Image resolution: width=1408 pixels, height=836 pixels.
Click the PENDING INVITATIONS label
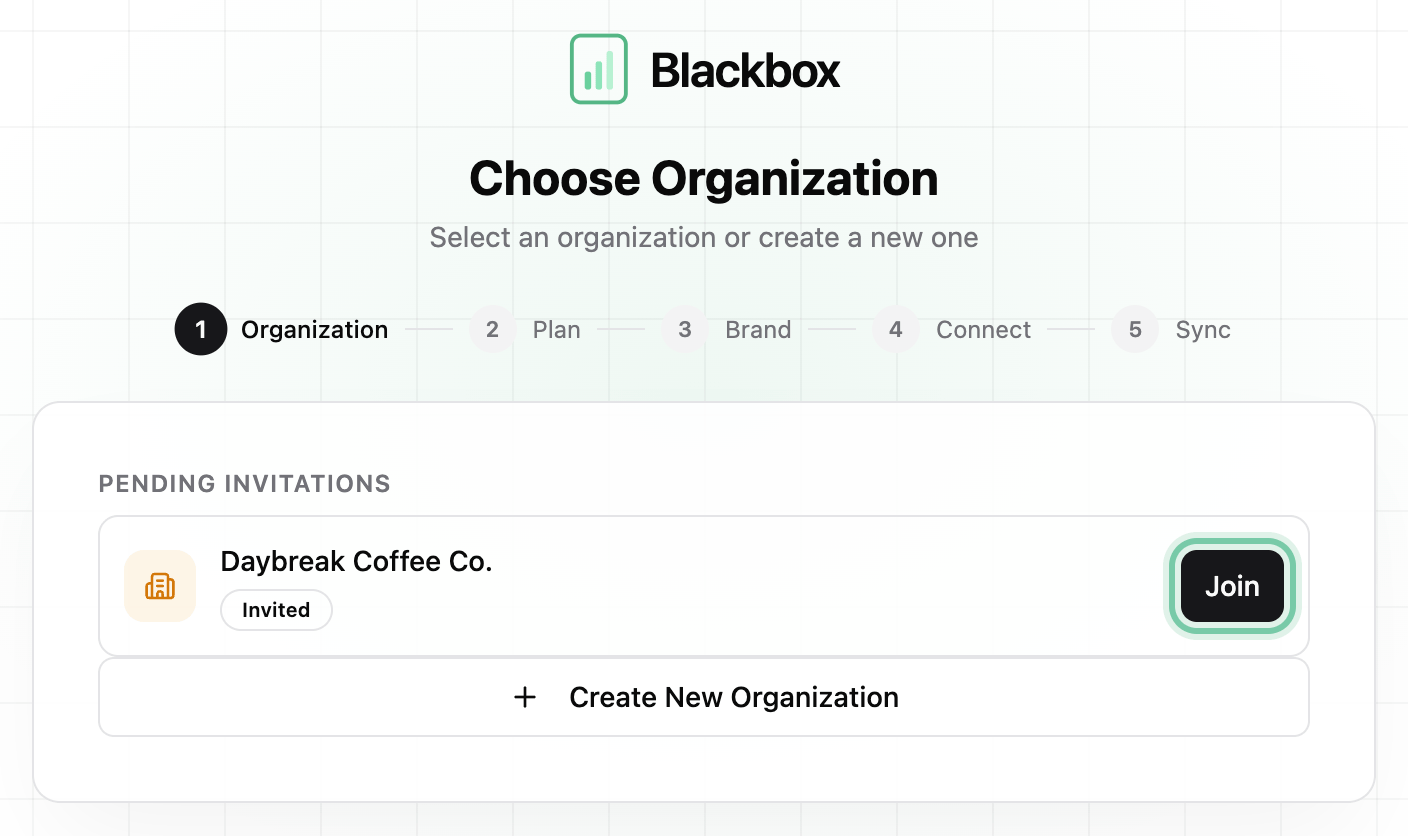245,484
